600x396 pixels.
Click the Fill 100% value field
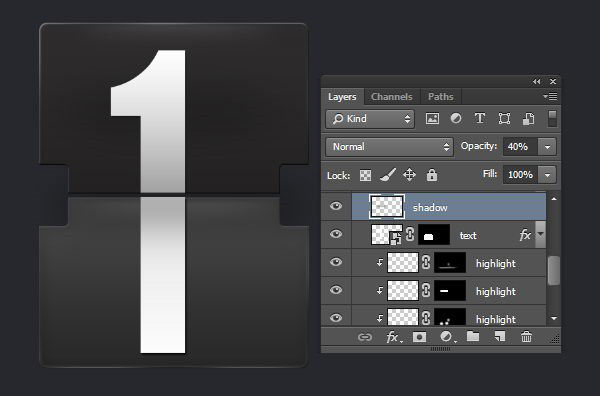520,175
